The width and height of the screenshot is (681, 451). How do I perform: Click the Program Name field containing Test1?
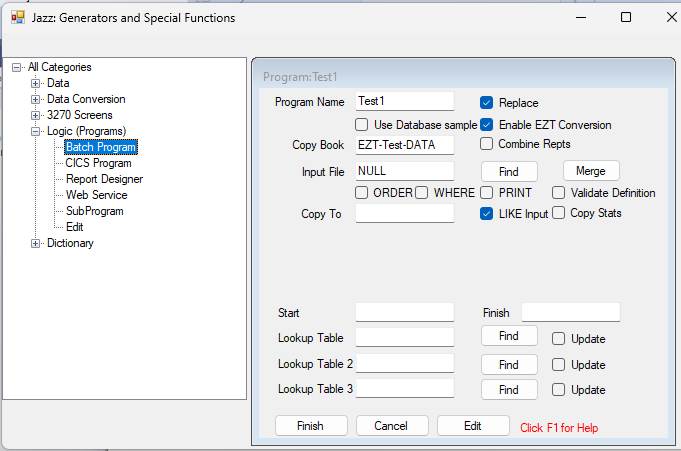click(x=405, y=101)
